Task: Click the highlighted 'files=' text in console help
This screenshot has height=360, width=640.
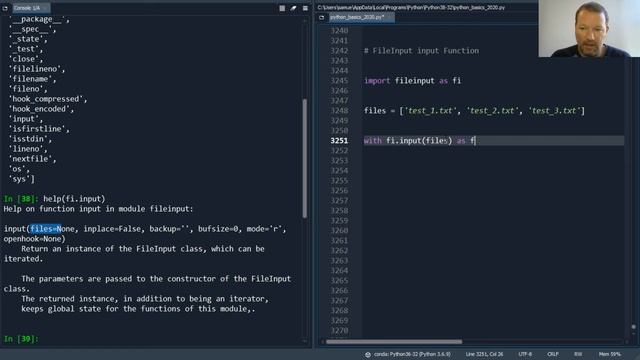Action: [46, 229]
